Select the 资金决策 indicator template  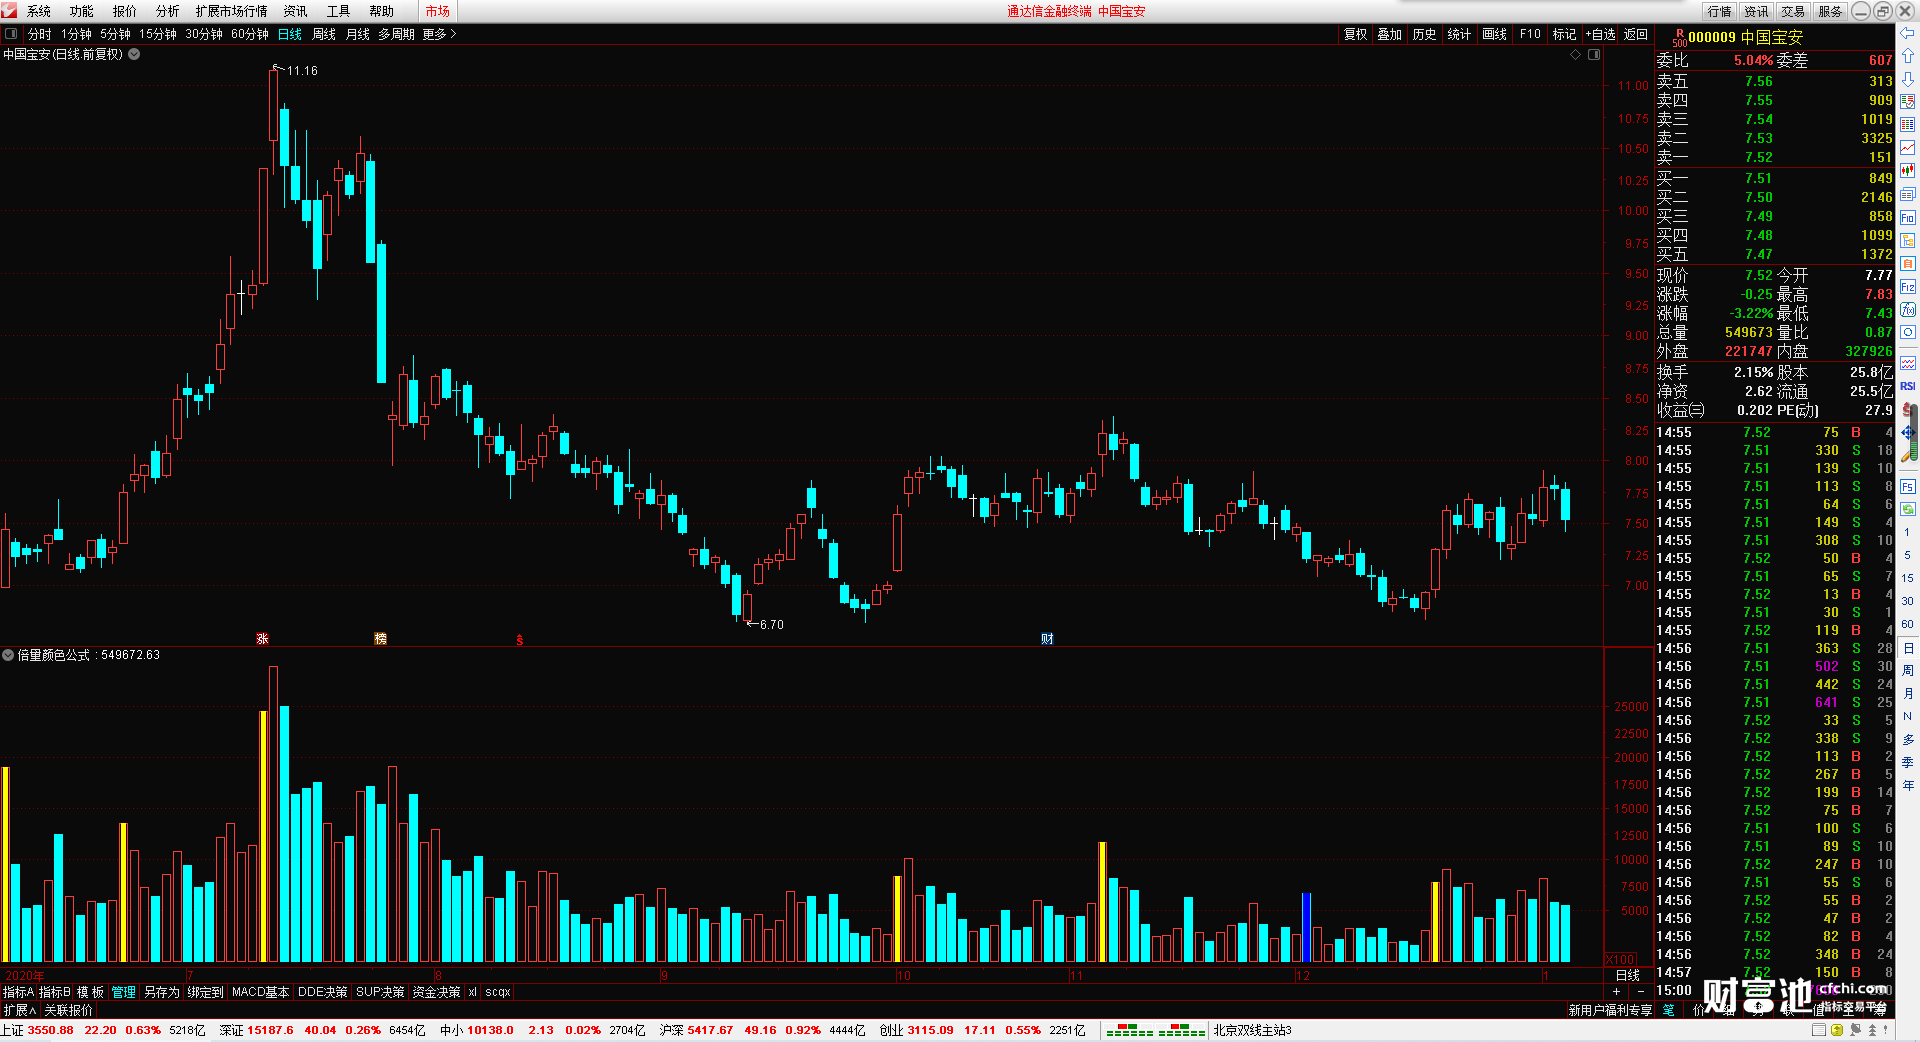coord(436,992)
